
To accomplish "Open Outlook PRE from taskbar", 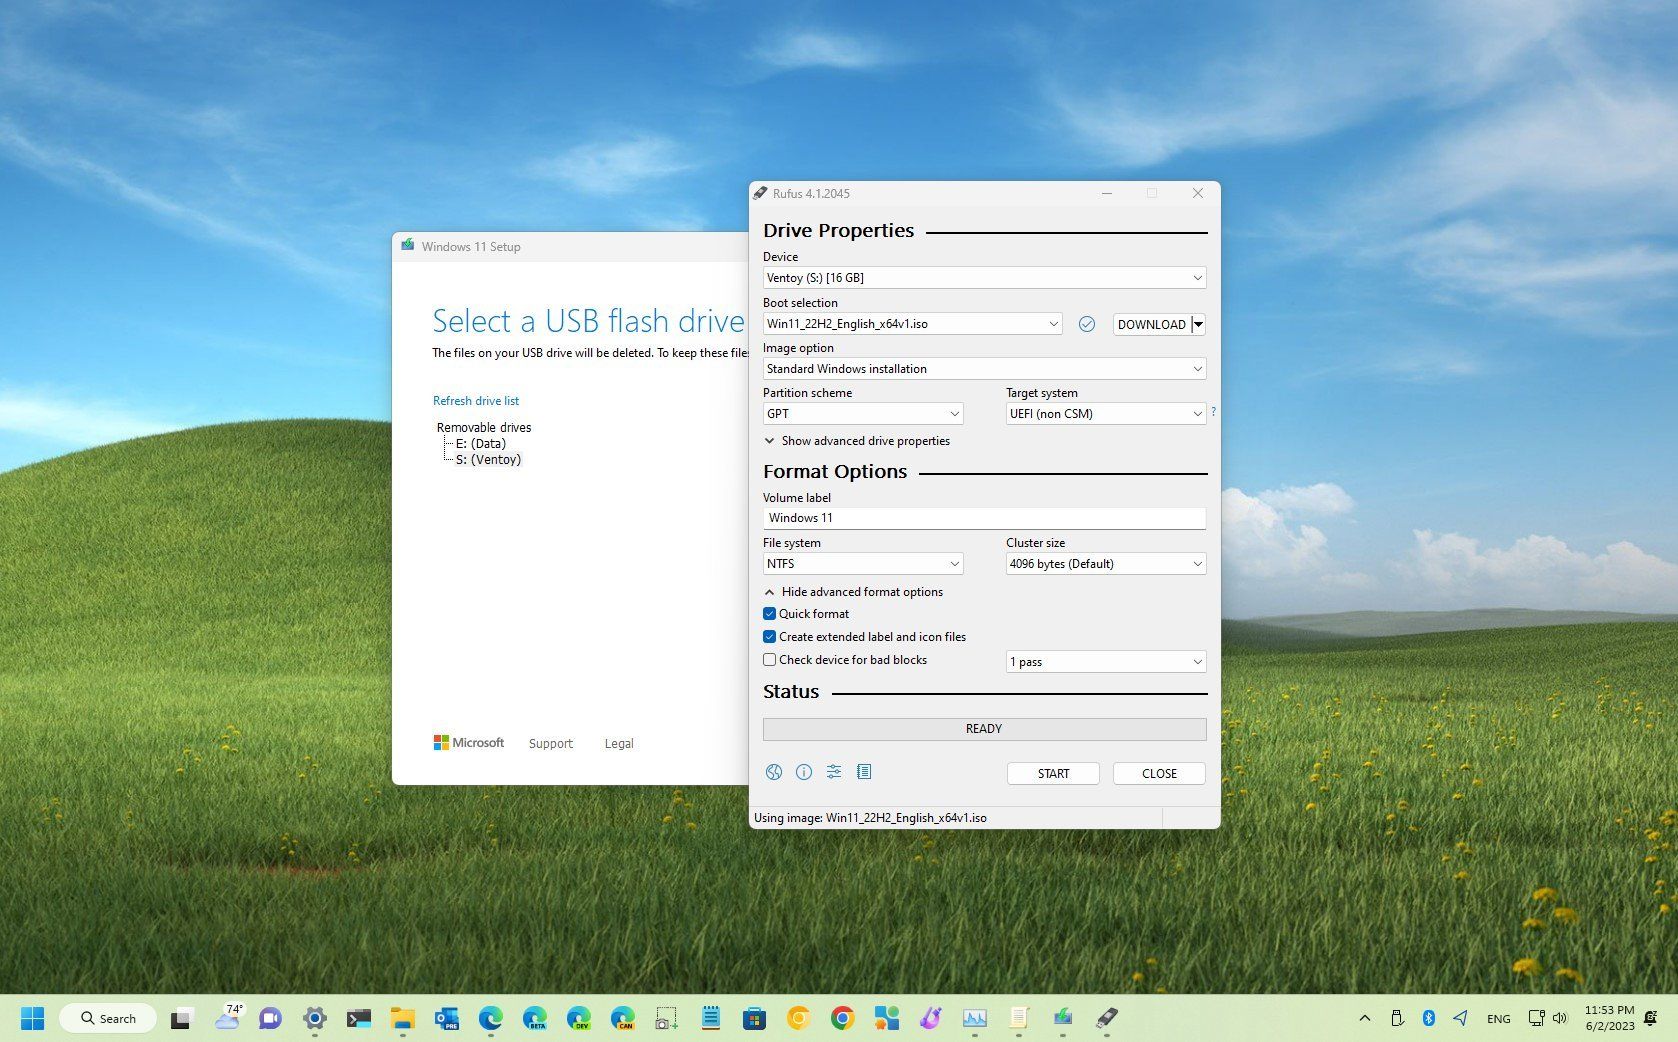I will pyautogui.click(x=447, y=1019).
